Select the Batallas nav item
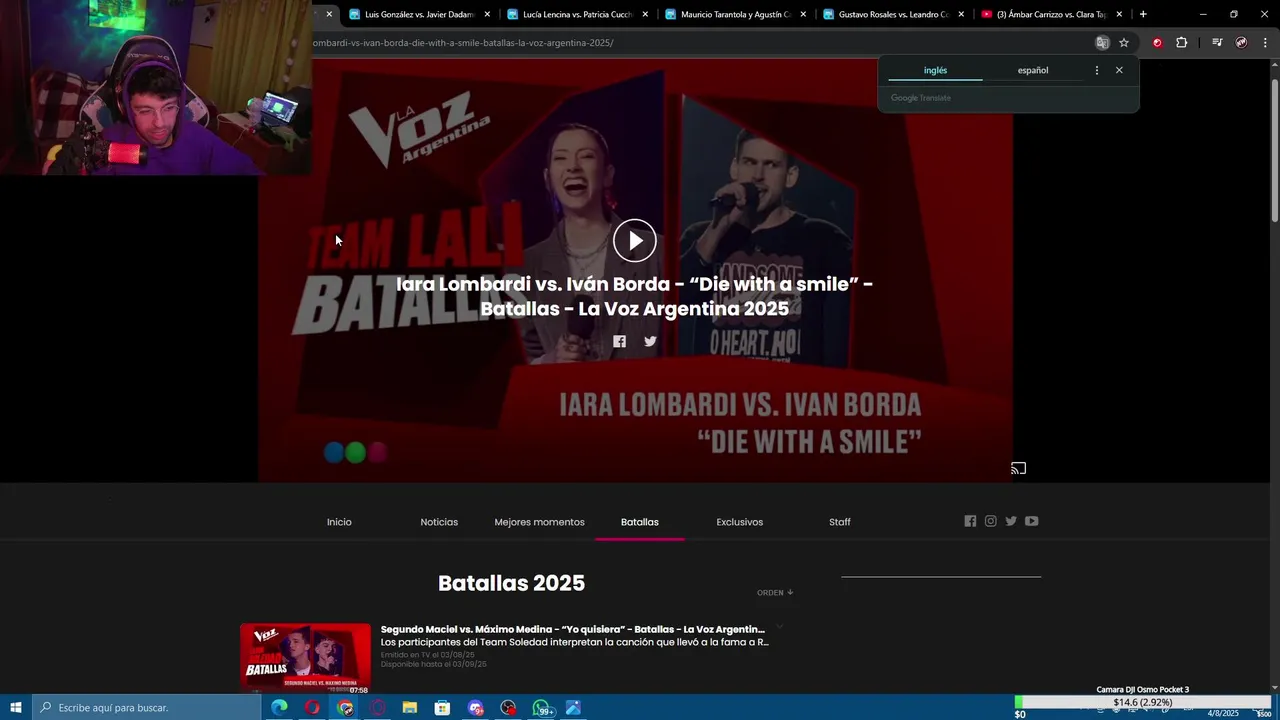 click(640, 522)
